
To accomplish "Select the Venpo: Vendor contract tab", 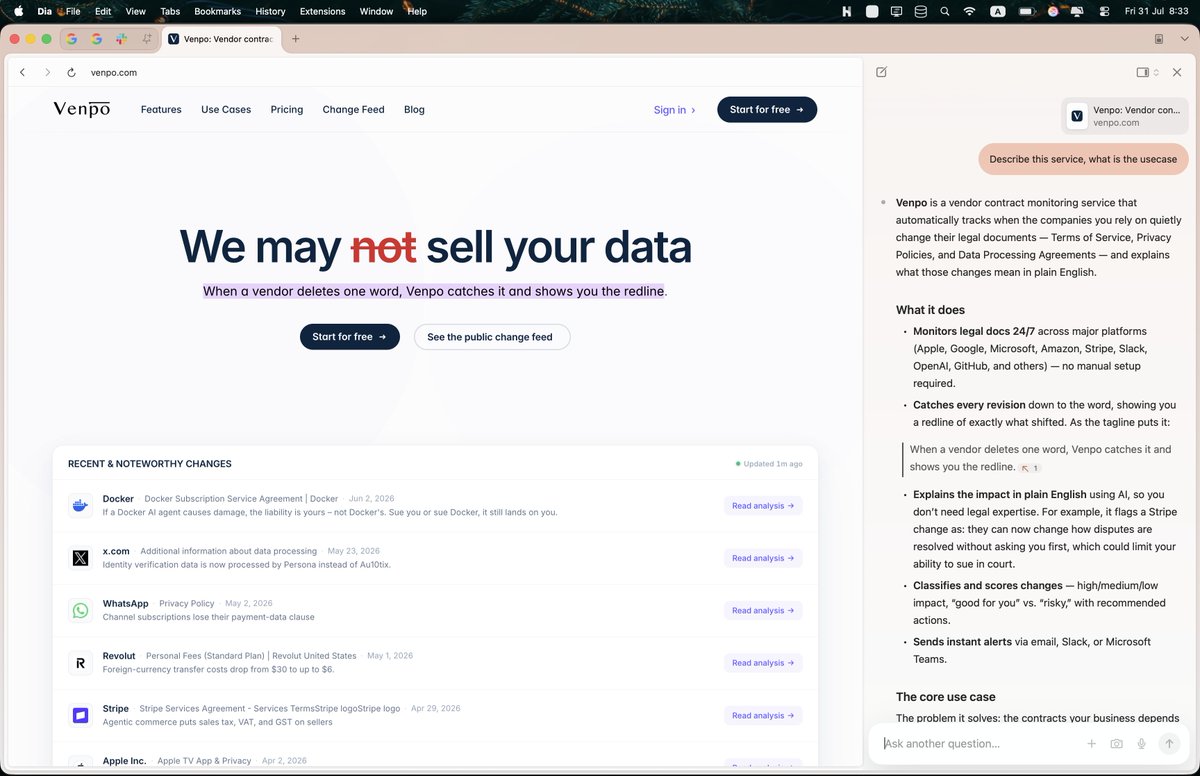I will pyautogui.click(x=220, y=39).
